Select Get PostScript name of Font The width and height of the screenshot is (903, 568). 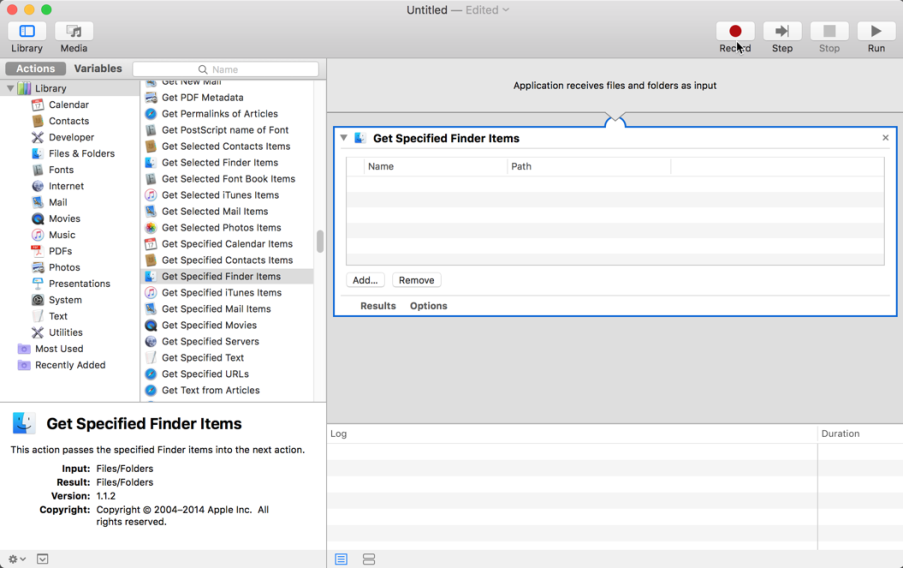pyautogui.click(x=227, y=130)
